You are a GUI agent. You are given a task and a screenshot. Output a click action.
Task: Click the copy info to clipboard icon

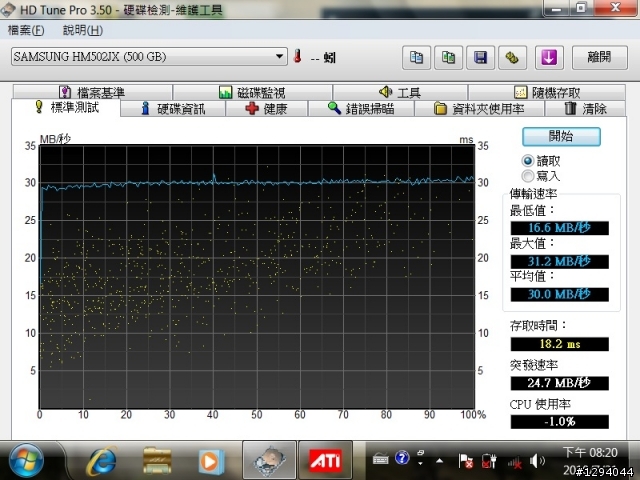tap(416, 58)
